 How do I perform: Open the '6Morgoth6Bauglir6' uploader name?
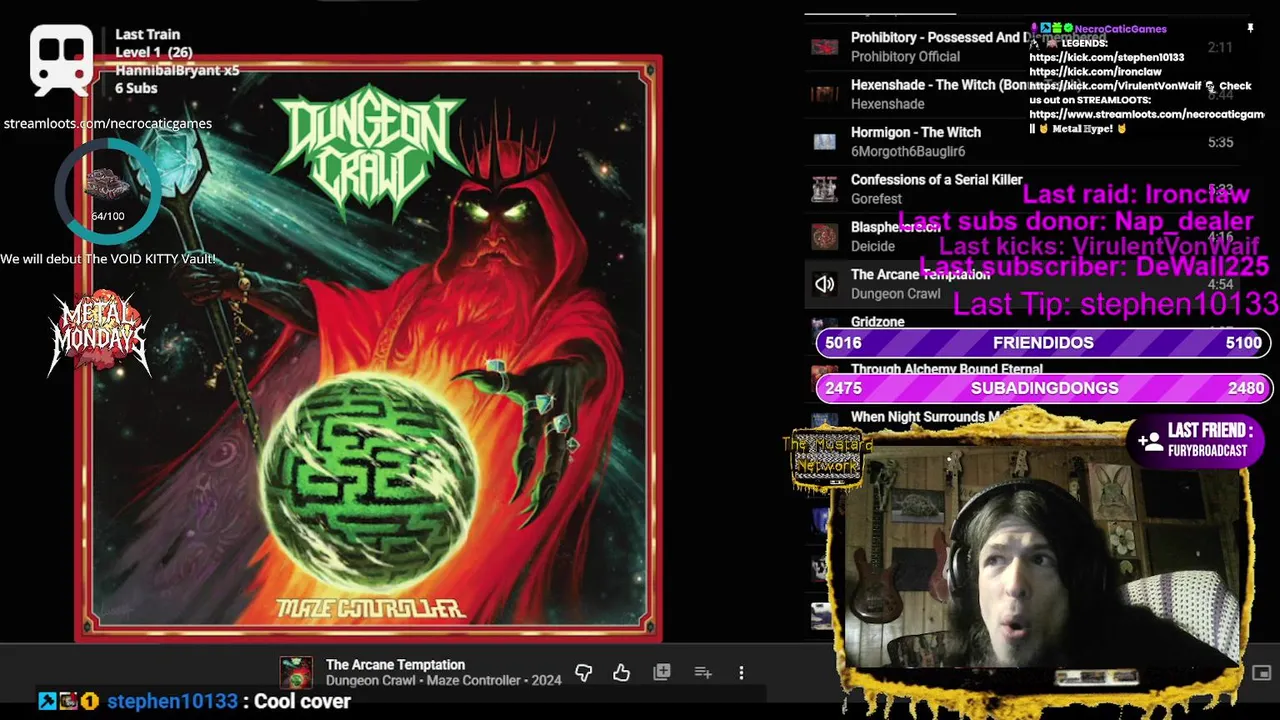(908, 152)
